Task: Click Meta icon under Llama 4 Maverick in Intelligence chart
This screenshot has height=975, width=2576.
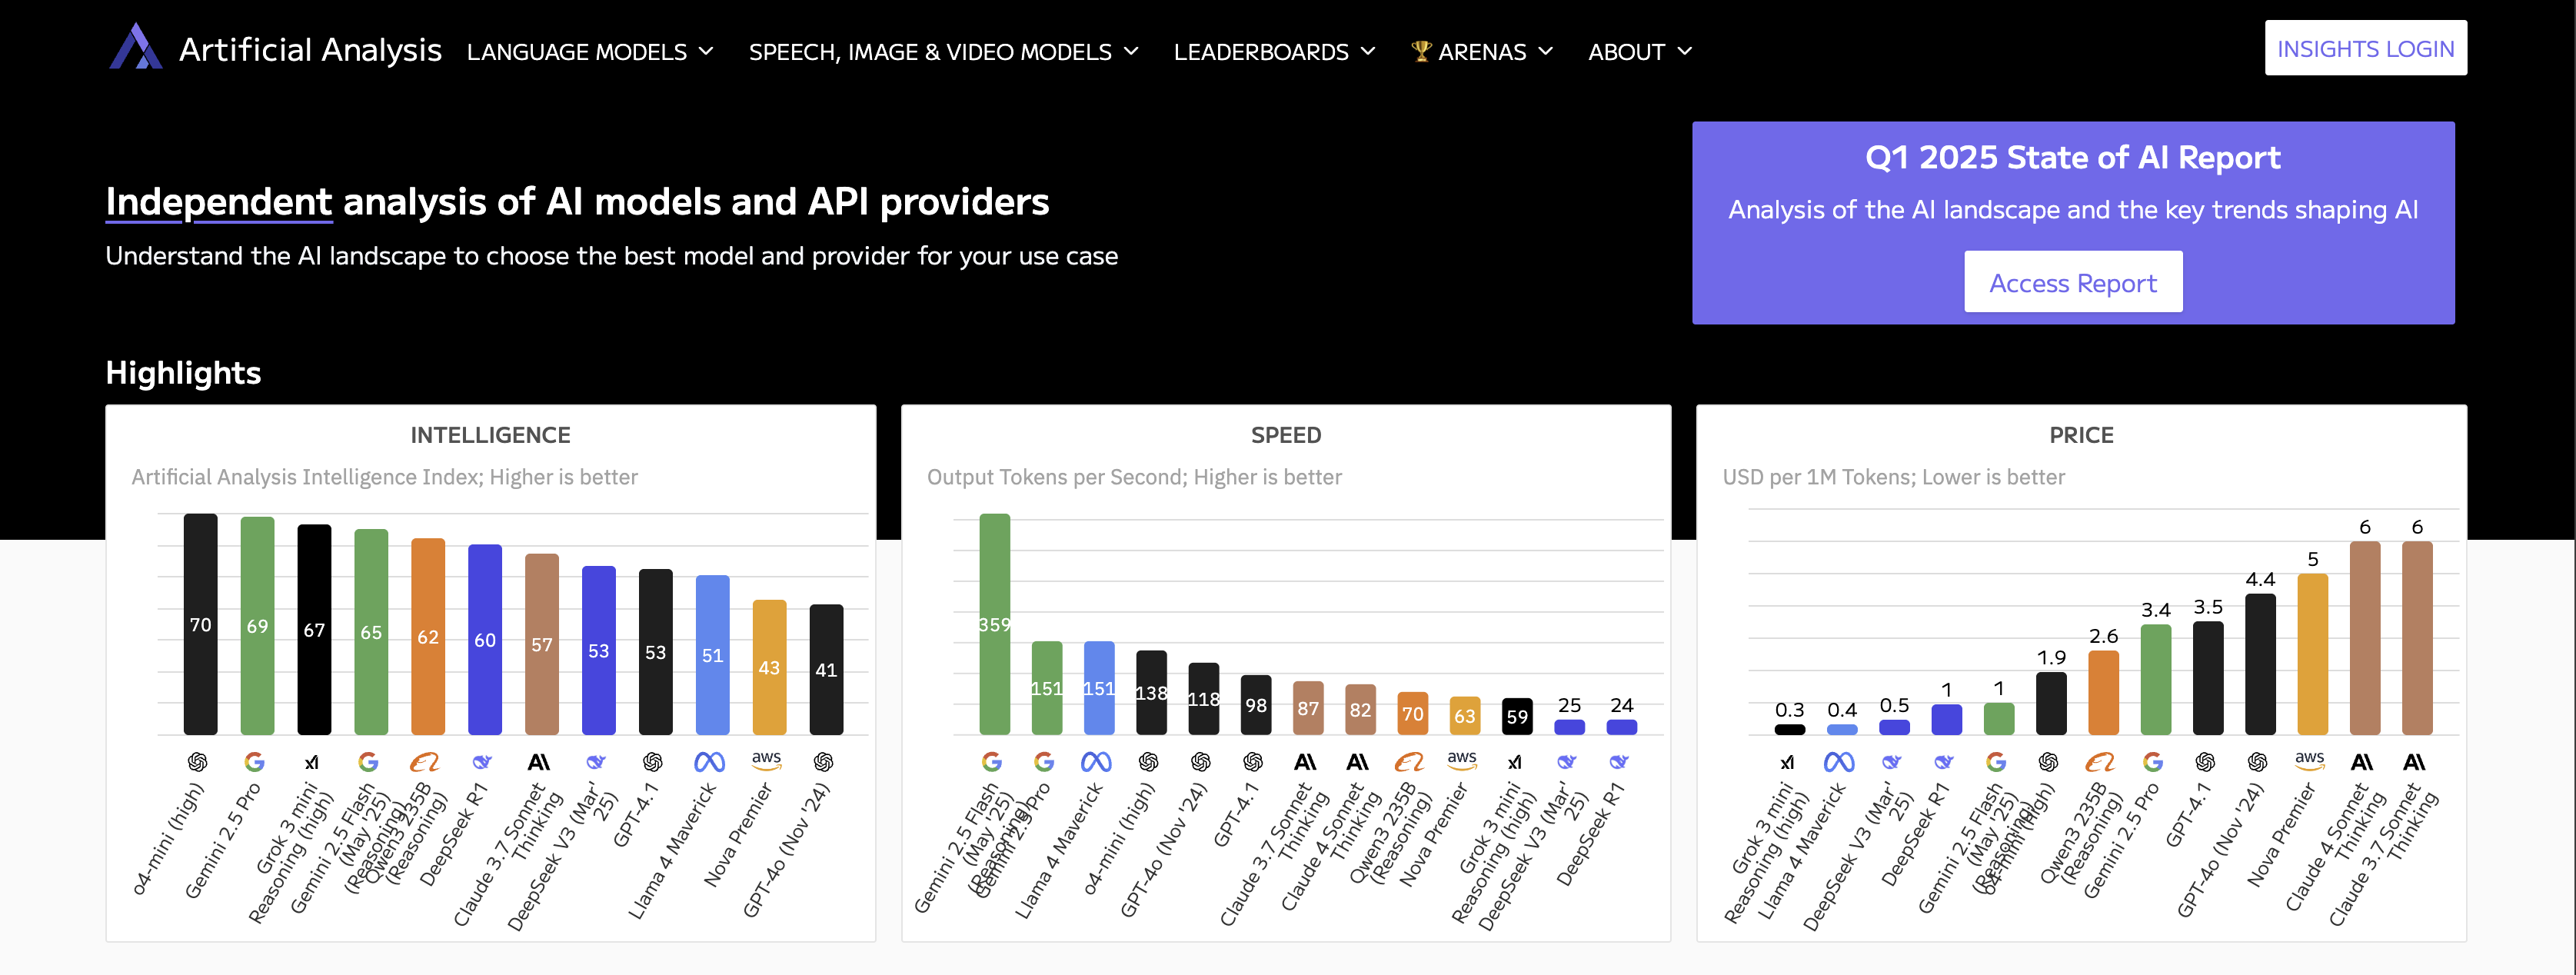Action: (710, 762)
